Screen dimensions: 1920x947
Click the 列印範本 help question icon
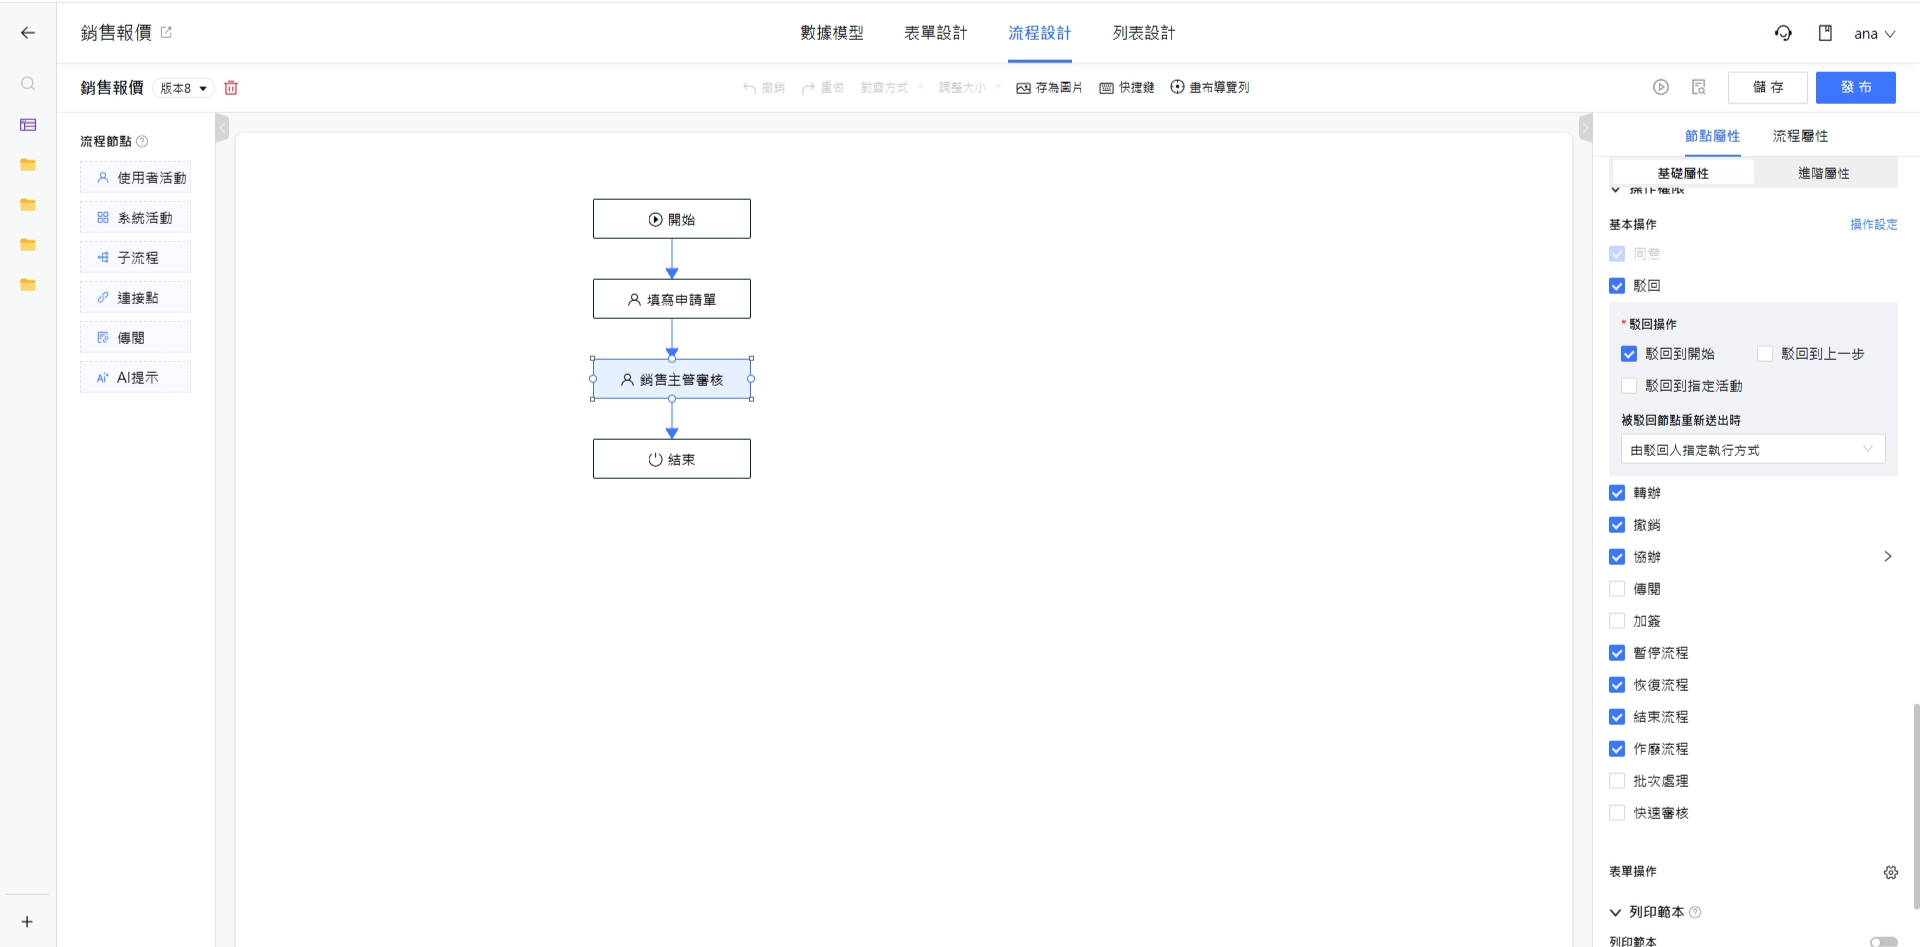tap(1695, 912)
